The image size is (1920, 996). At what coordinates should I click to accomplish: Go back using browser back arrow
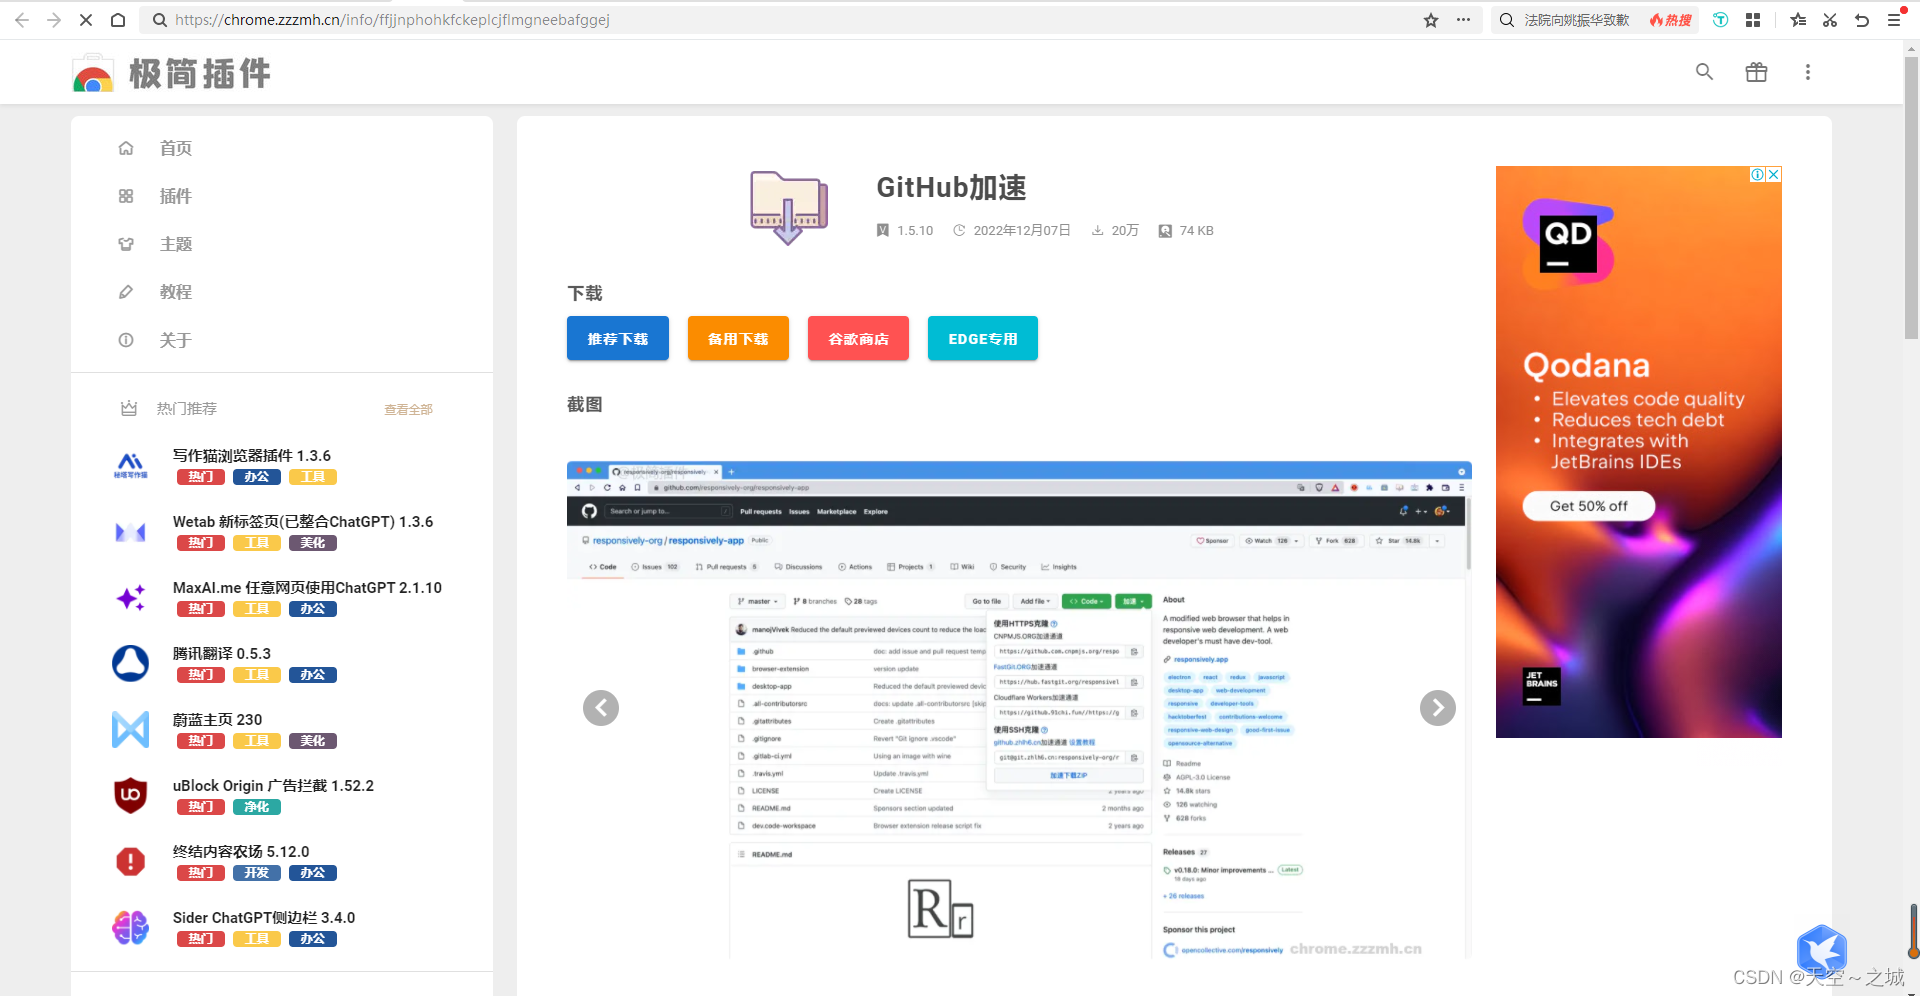click(22, 20)
